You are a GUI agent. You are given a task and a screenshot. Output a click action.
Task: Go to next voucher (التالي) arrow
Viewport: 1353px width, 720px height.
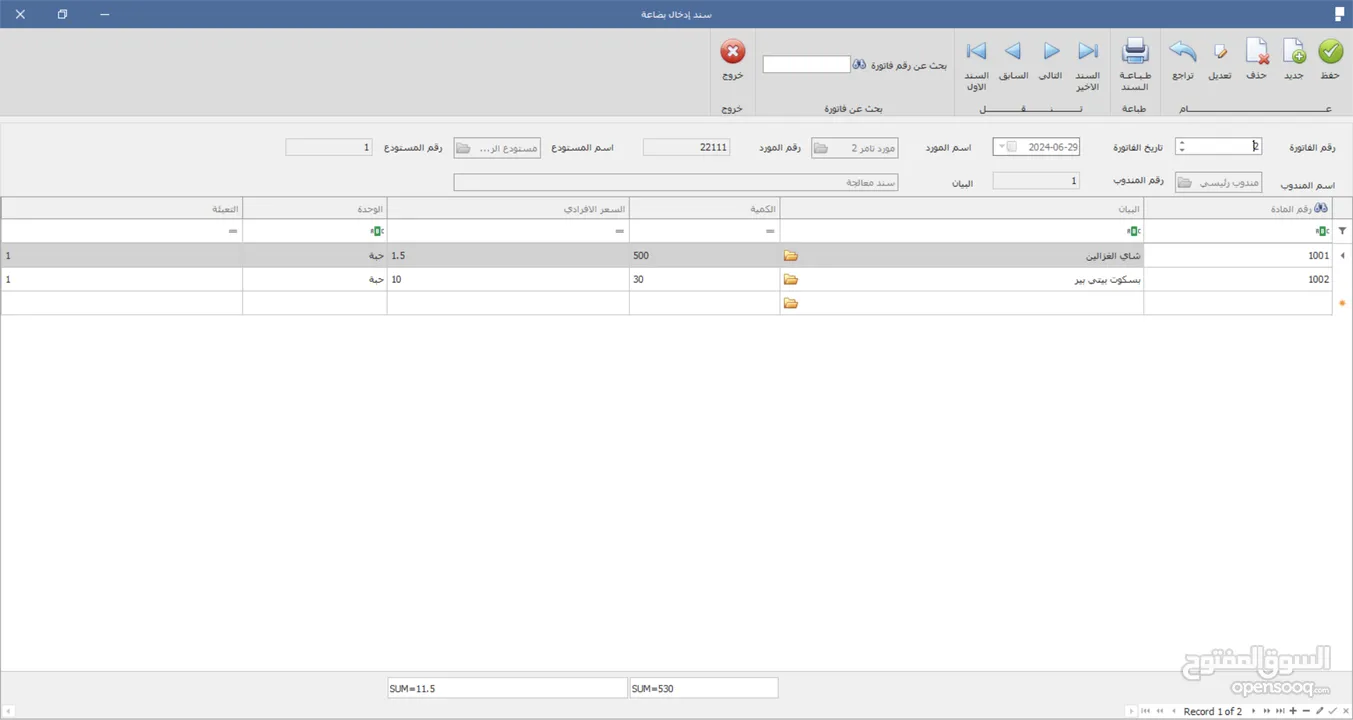(1051, 51)
